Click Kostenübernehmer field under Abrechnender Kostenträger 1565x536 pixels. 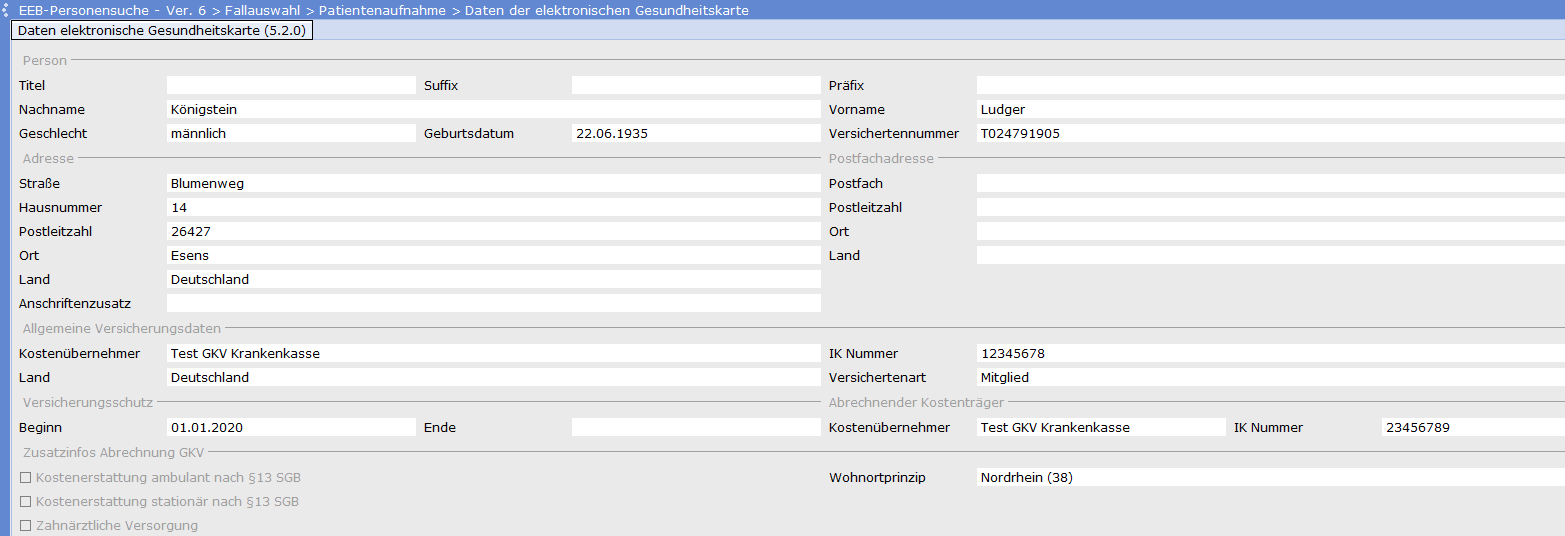tap(1101, 428)
